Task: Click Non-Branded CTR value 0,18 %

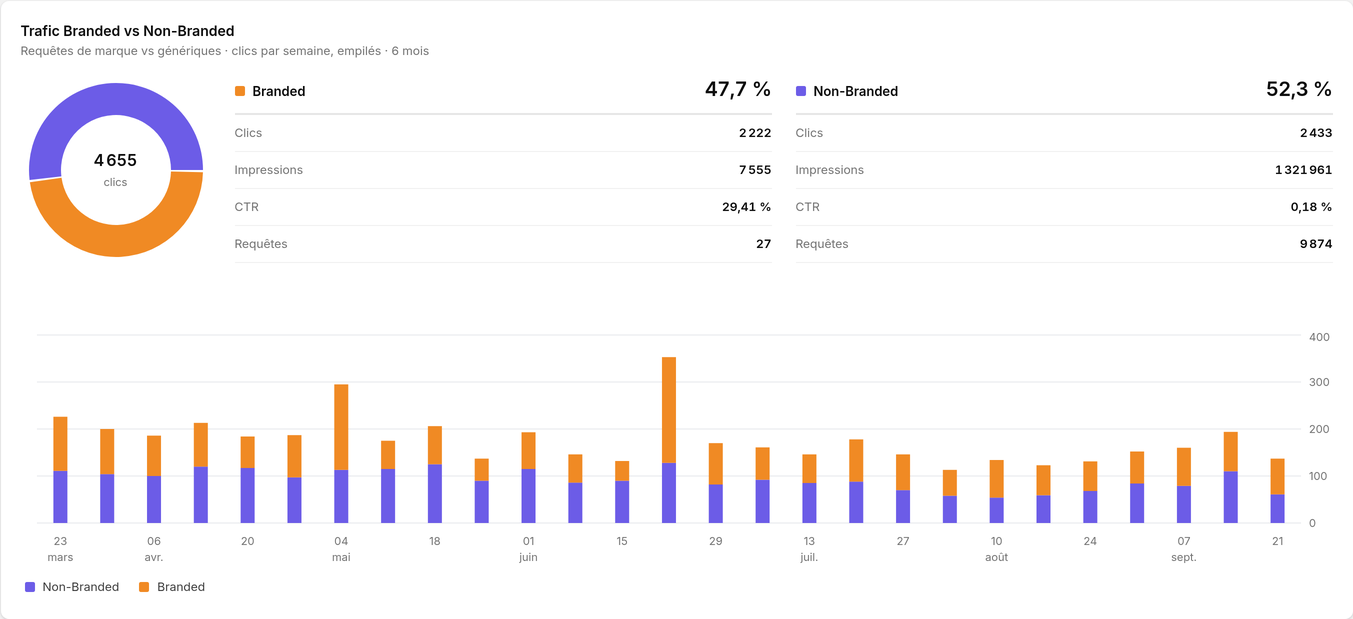Action: (1311, 207)
